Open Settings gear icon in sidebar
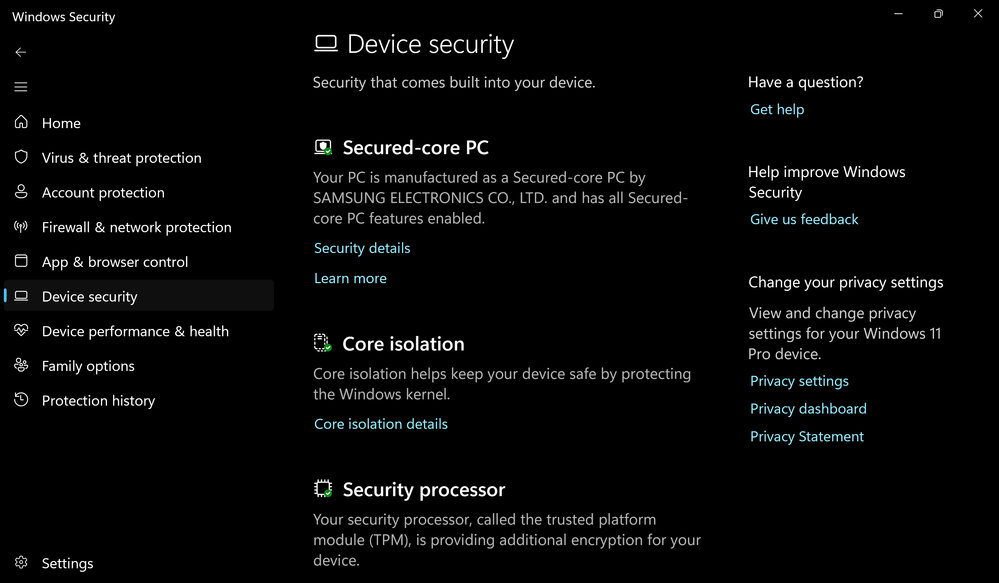This screenshot has height=583, width=999. tap(21, 563)
